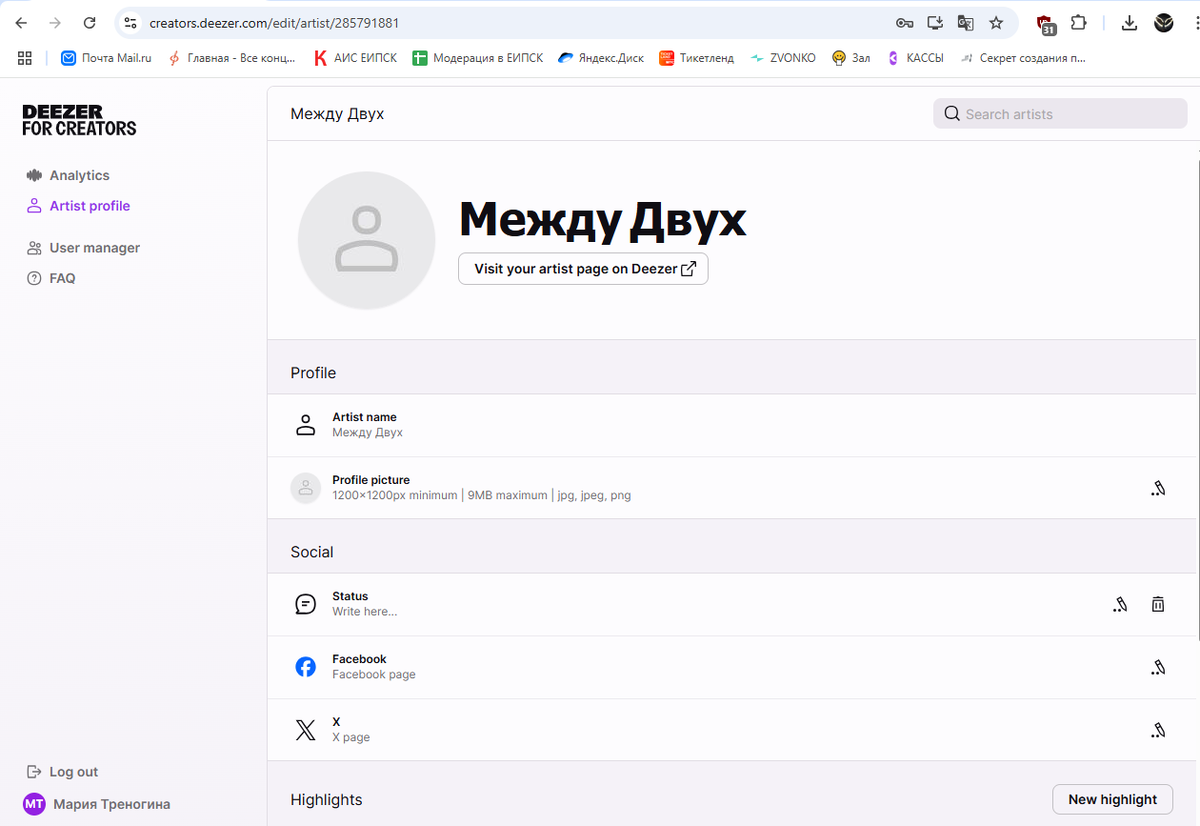Click the Social section heading
1200x826 pixels.
coord(312,552)
